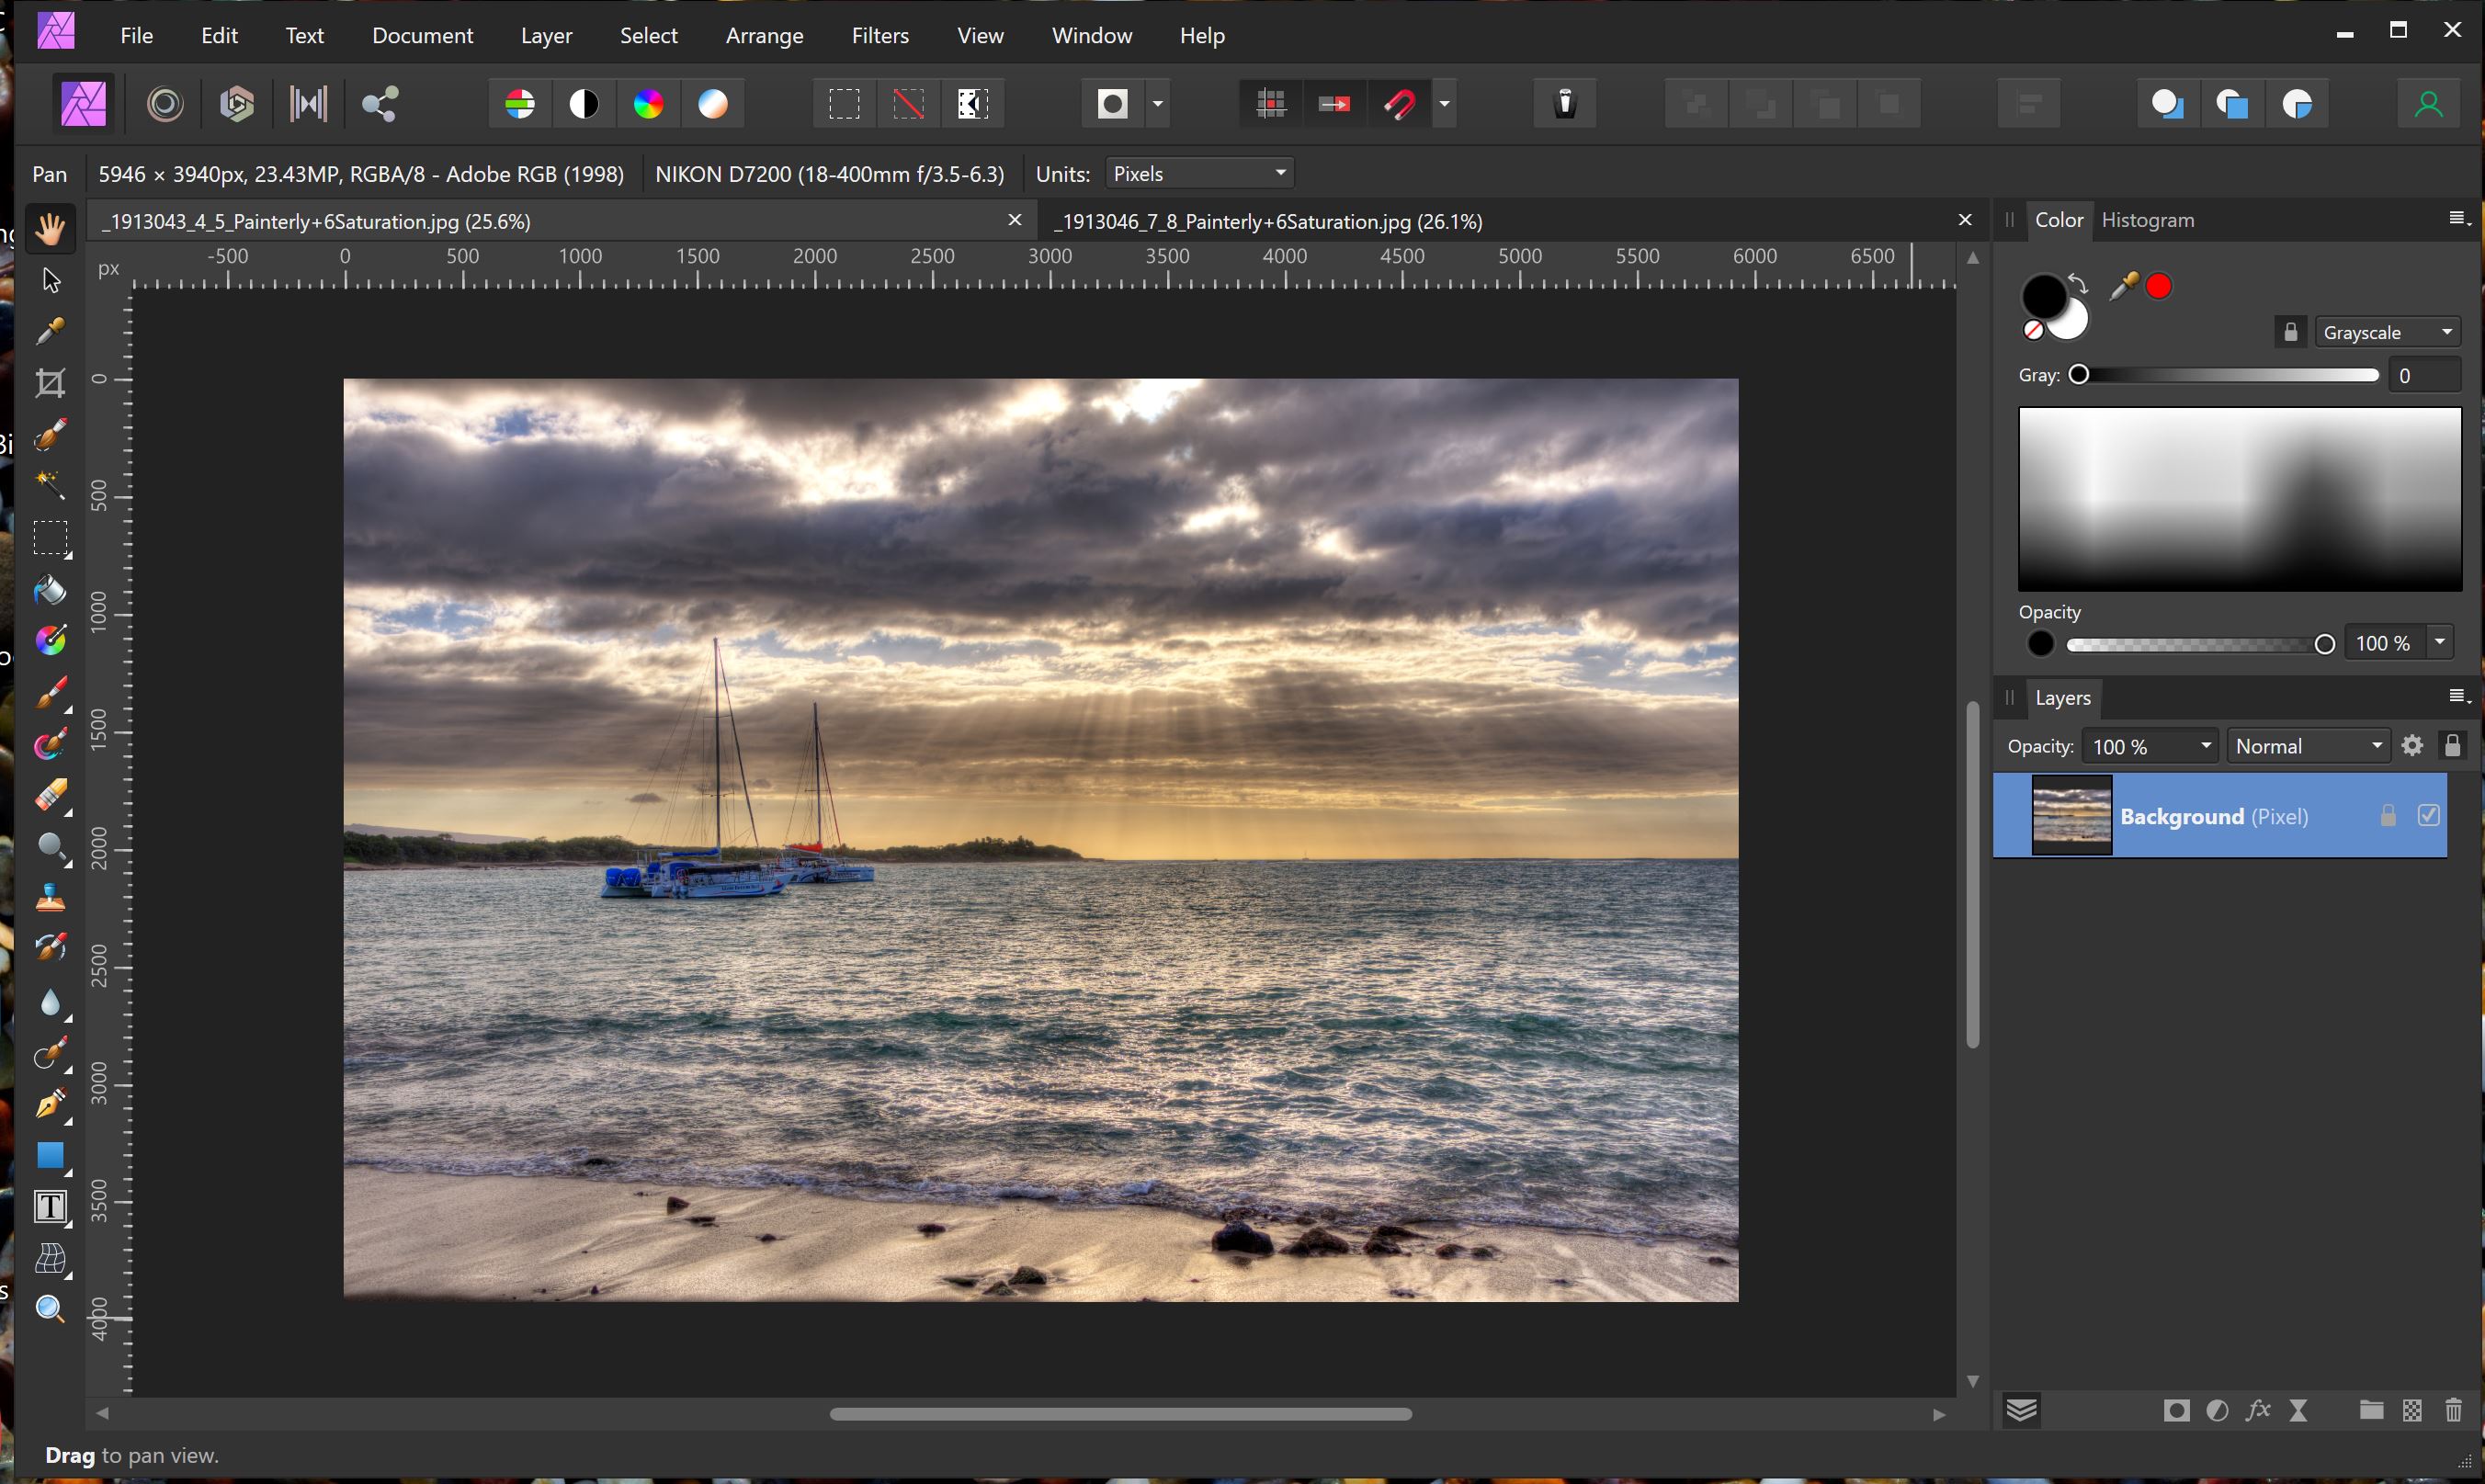Select the Blur droplet tool

tap(50, 1003)
